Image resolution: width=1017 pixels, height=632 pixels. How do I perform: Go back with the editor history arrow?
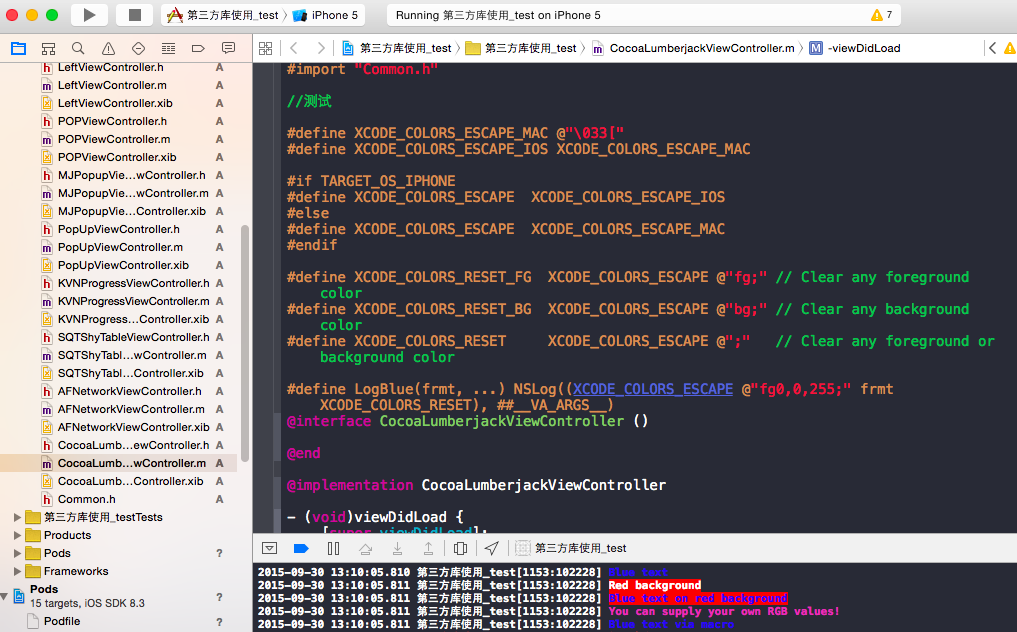point(294,48)
